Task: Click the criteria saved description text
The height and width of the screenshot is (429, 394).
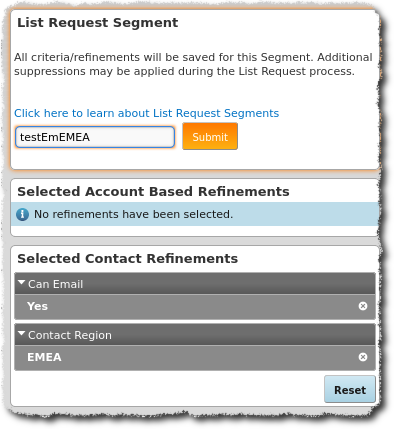Action: tap(193, 64)
